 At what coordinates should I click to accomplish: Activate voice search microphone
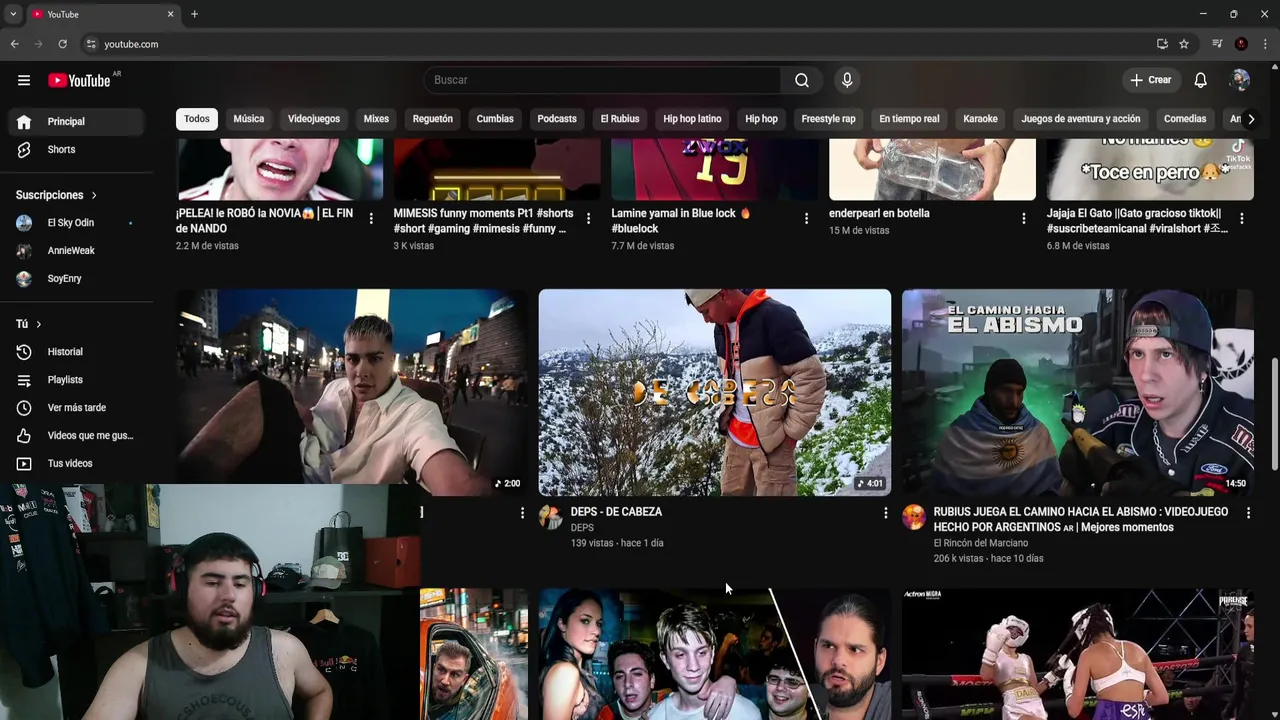847,80
